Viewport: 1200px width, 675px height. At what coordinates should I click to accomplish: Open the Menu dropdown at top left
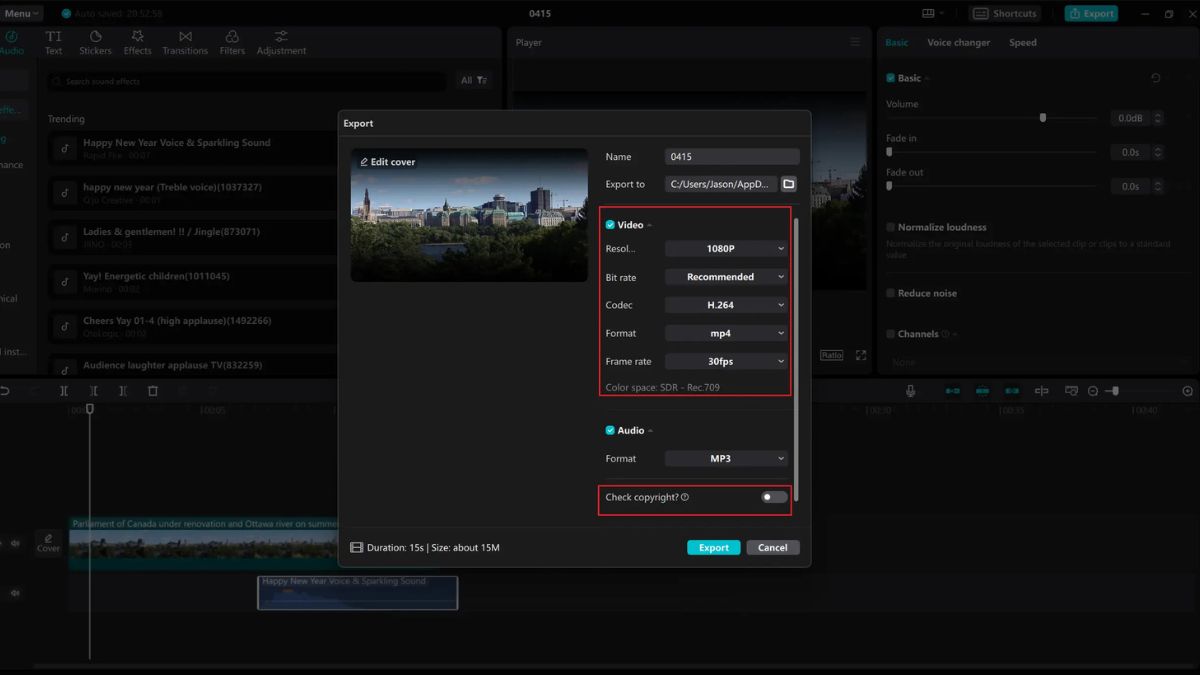click(x=22, y=13)
